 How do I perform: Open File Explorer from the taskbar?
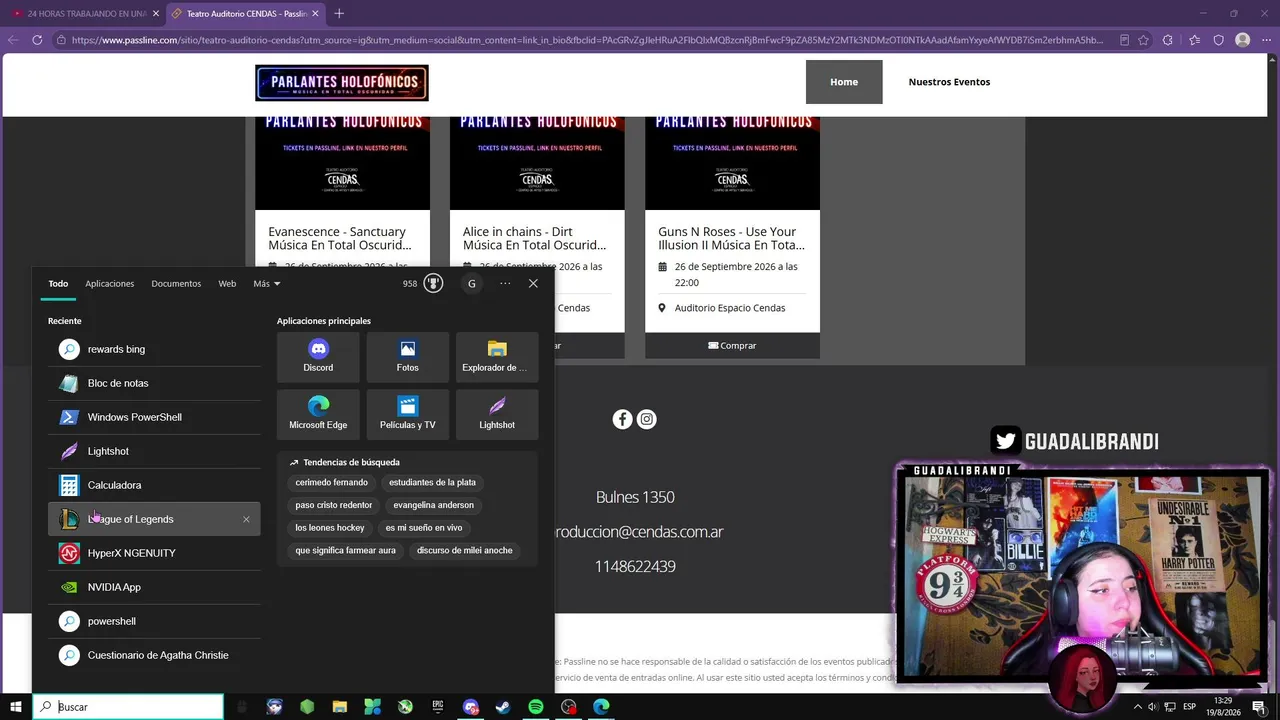340,707
